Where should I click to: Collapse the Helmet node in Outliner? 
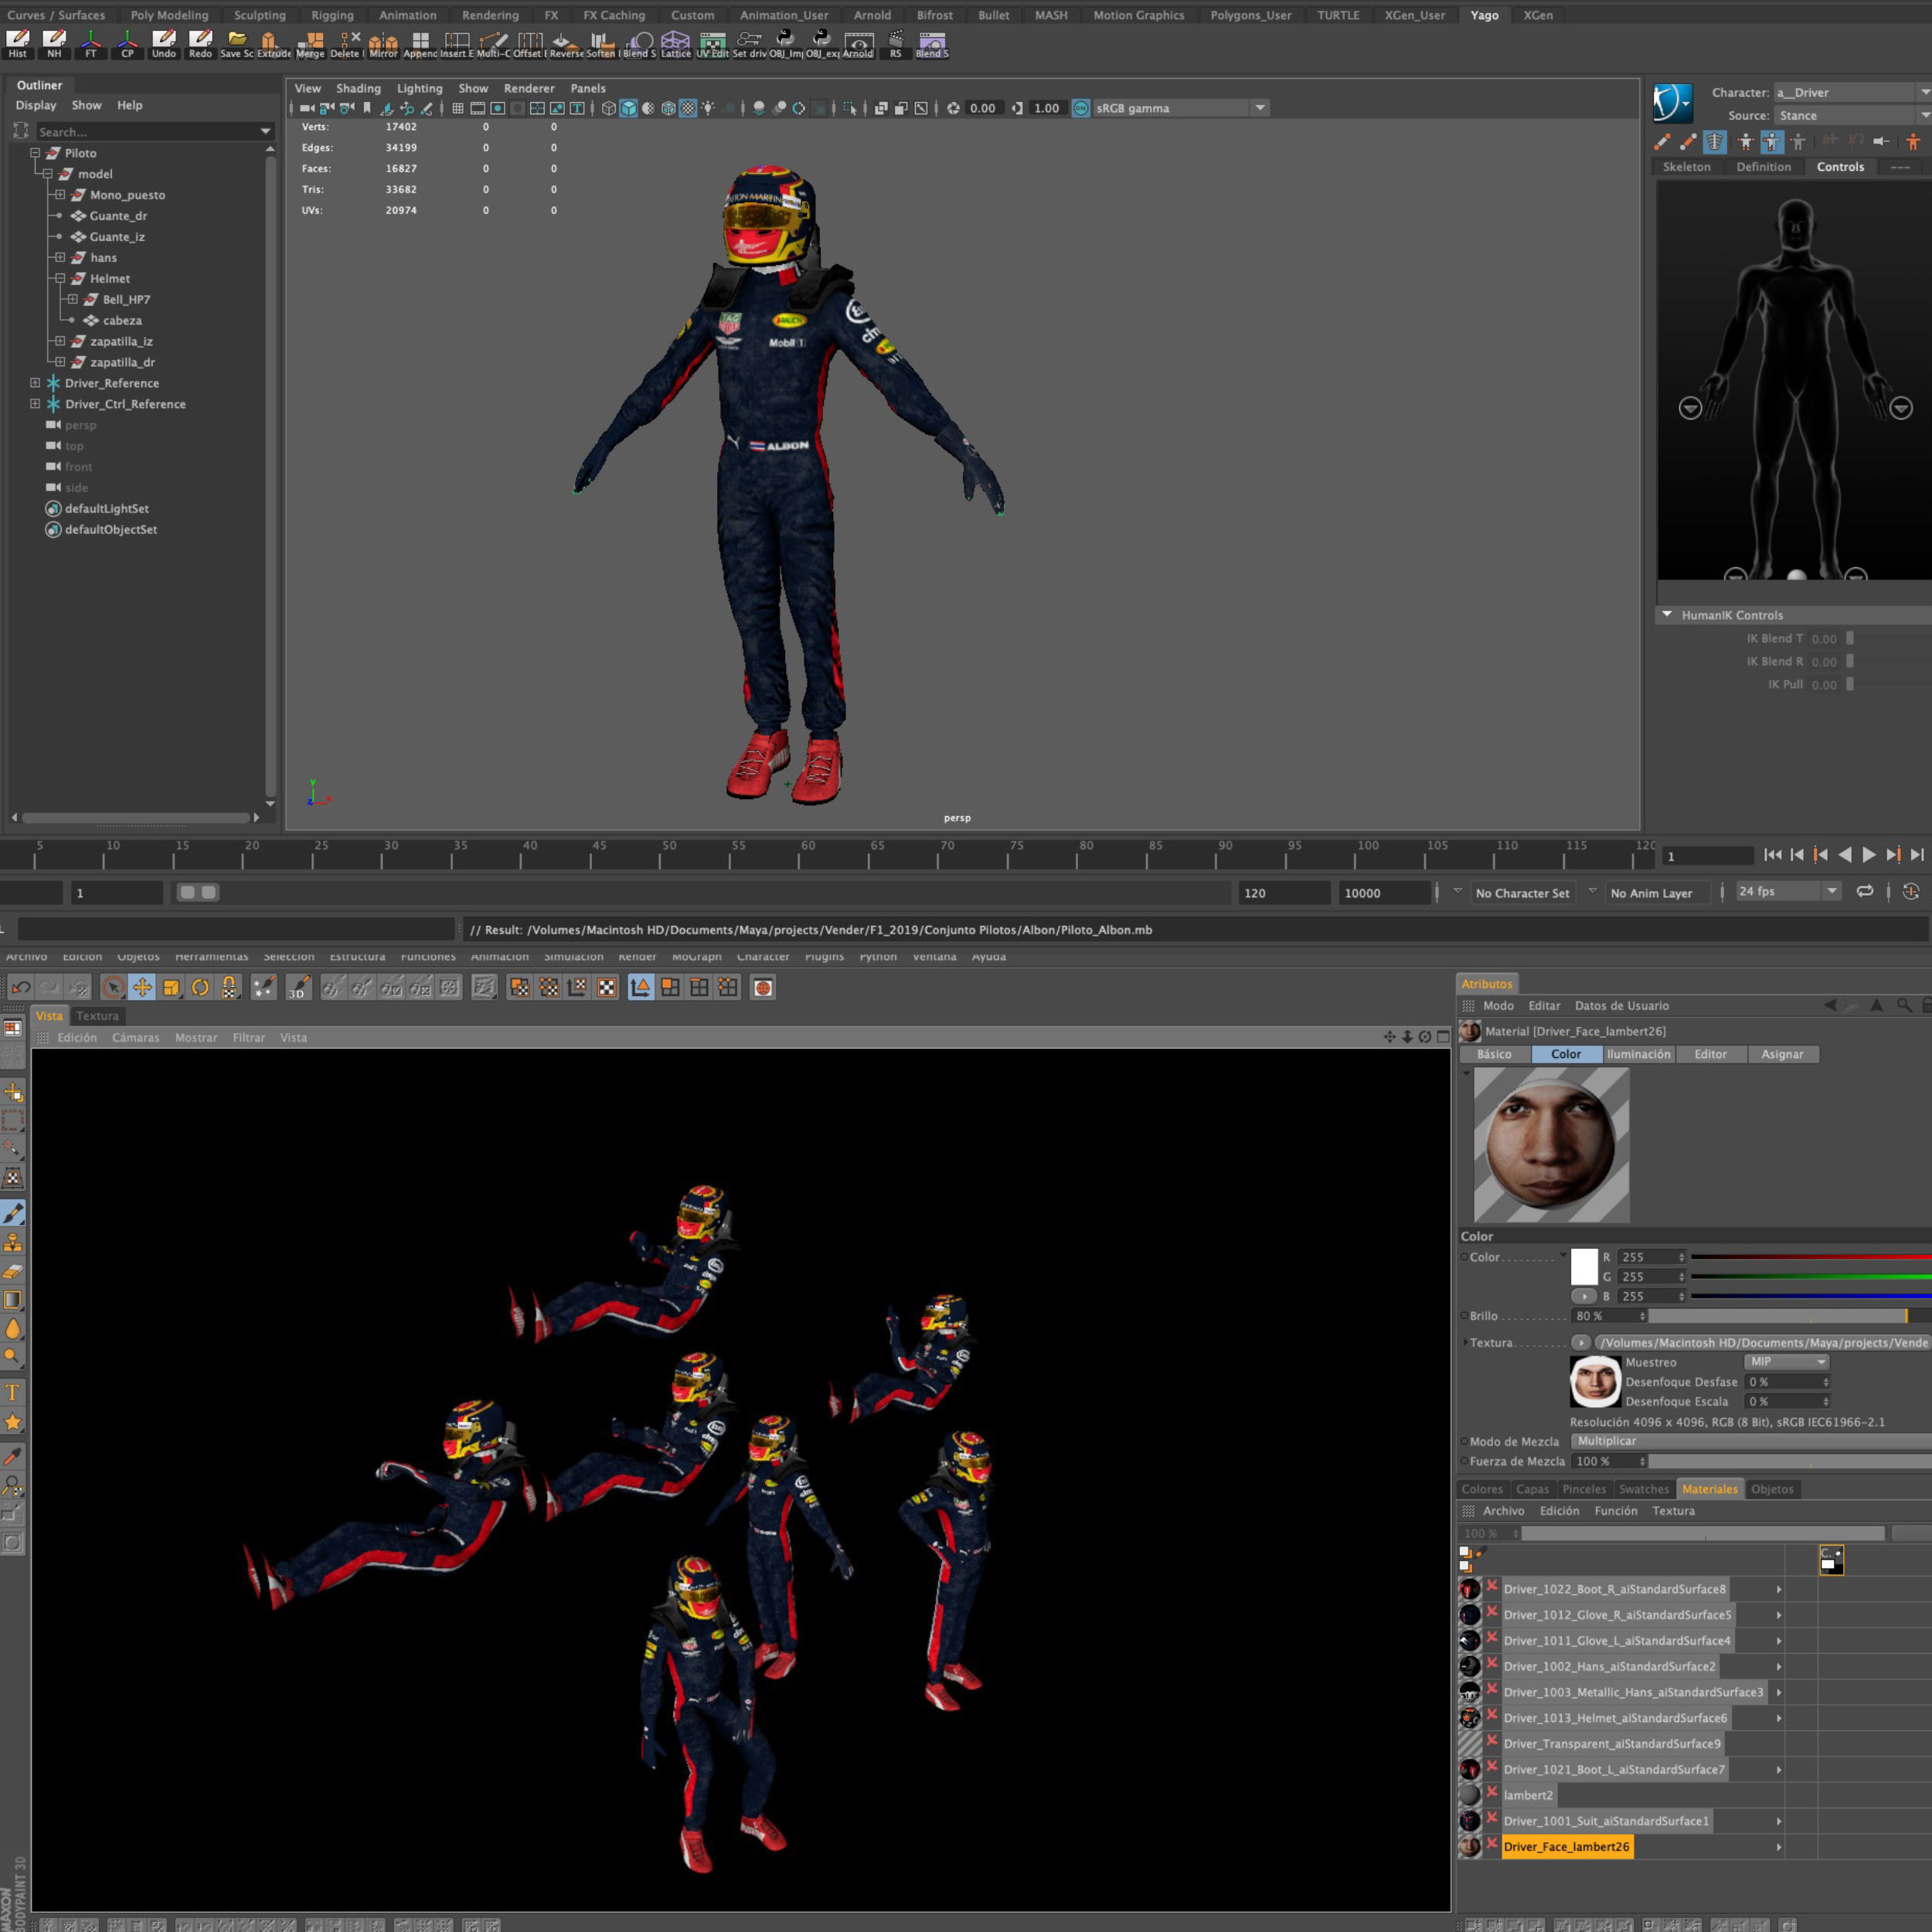pyautogui.click(x=60, y=278)
